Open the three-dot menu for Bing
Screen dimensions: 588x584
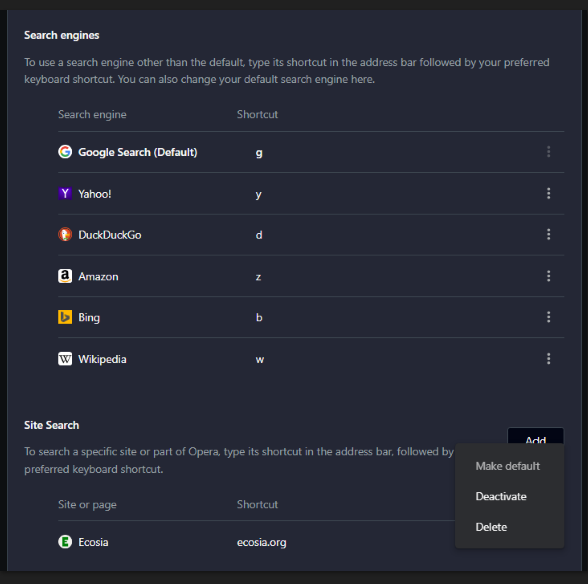548,317
